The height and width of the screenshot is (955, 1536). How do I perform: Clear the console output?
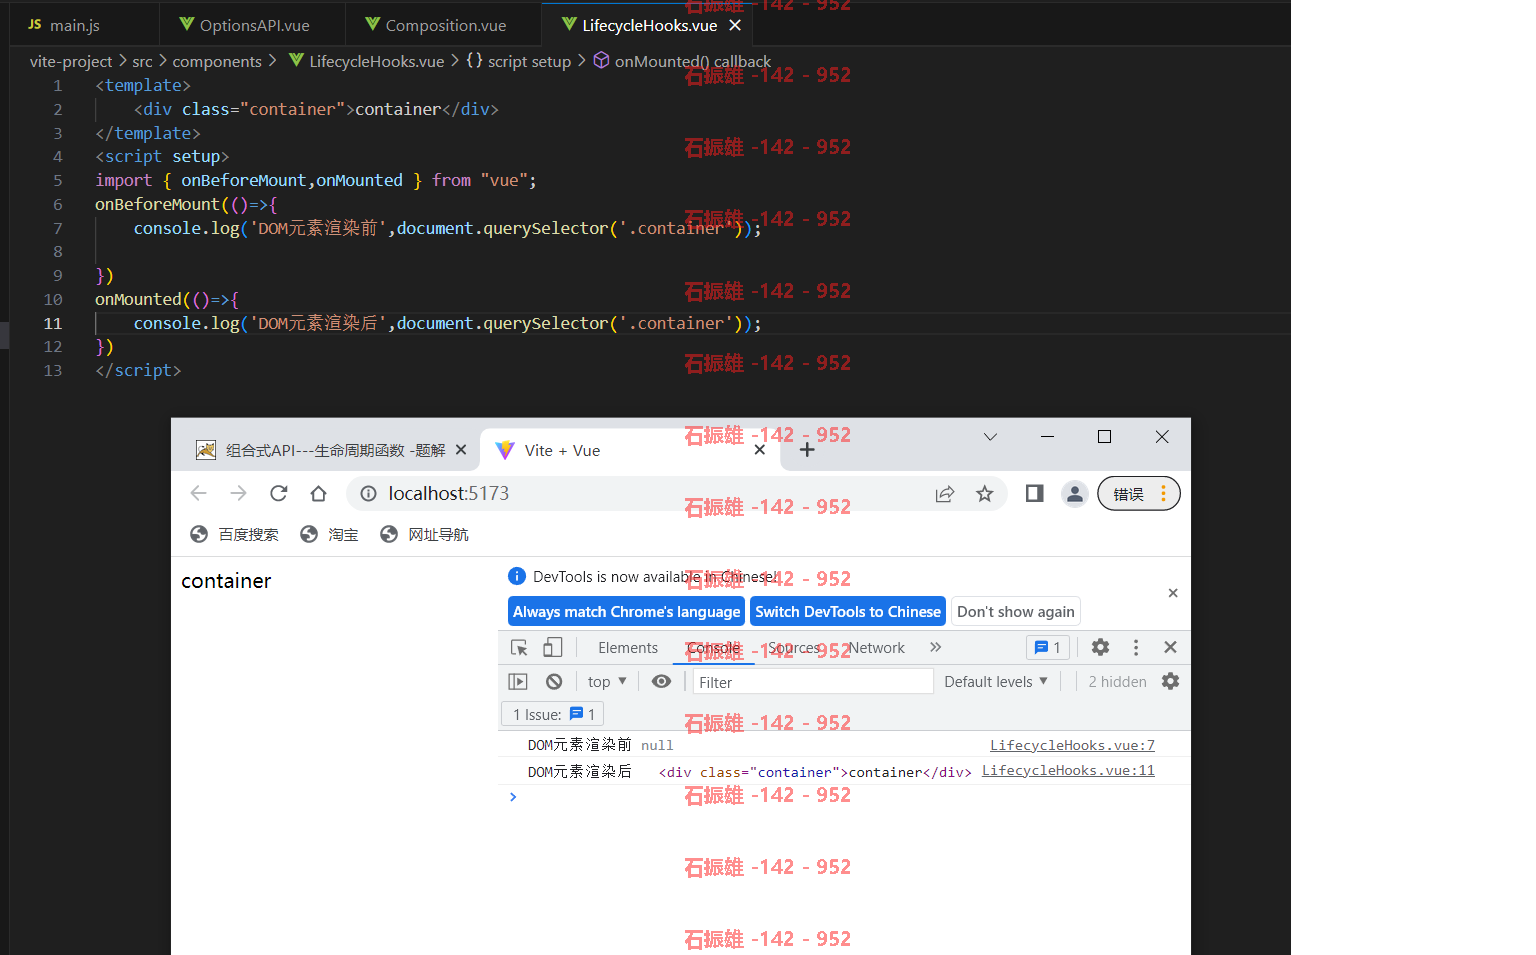point(554,681)
